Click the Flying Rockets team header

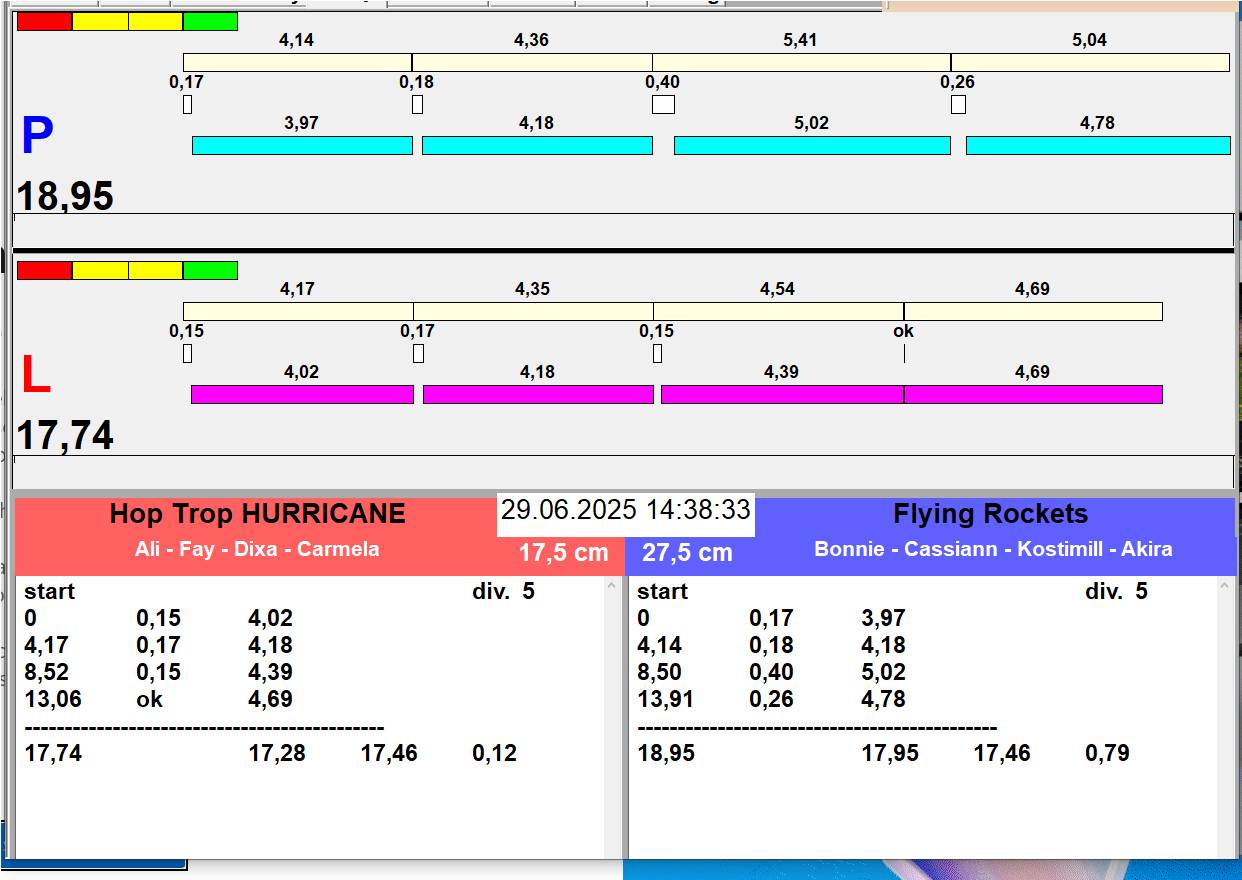coord(990,514)
